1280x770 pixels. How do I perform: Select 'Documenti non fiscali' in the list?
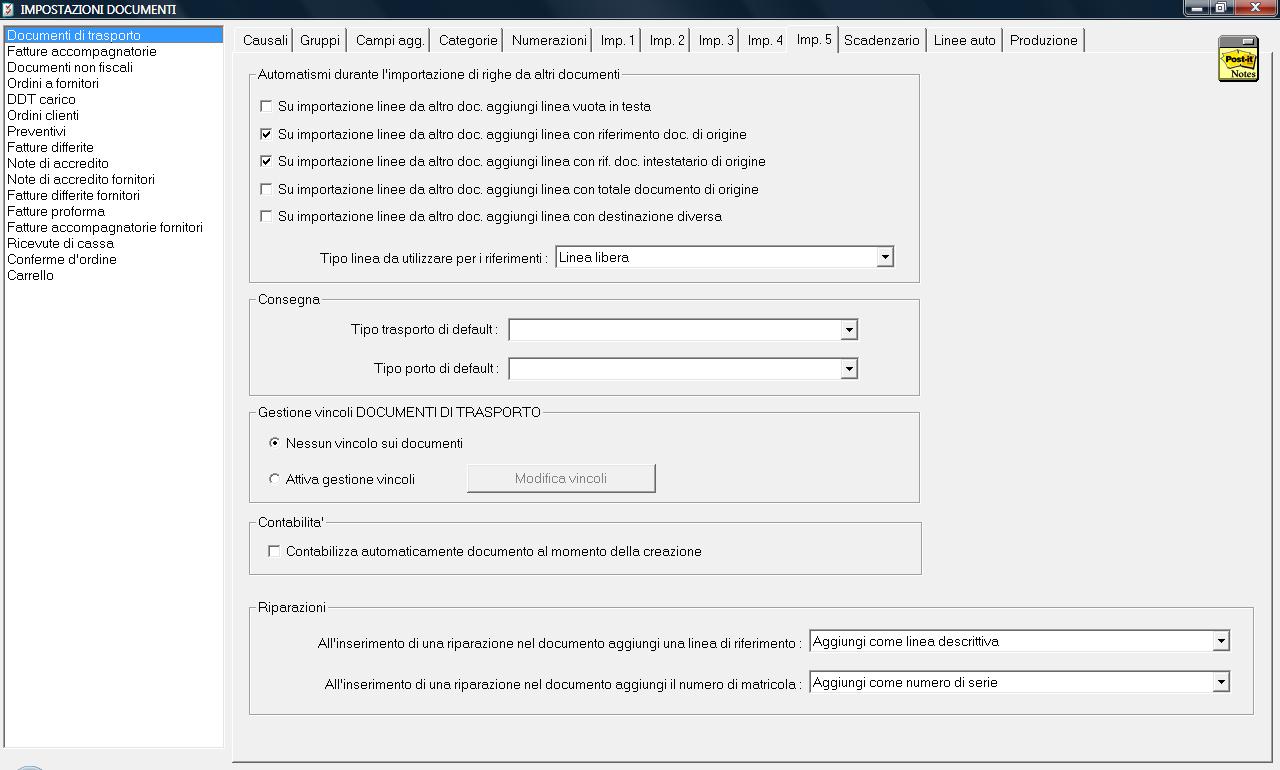tap(114, 67)
